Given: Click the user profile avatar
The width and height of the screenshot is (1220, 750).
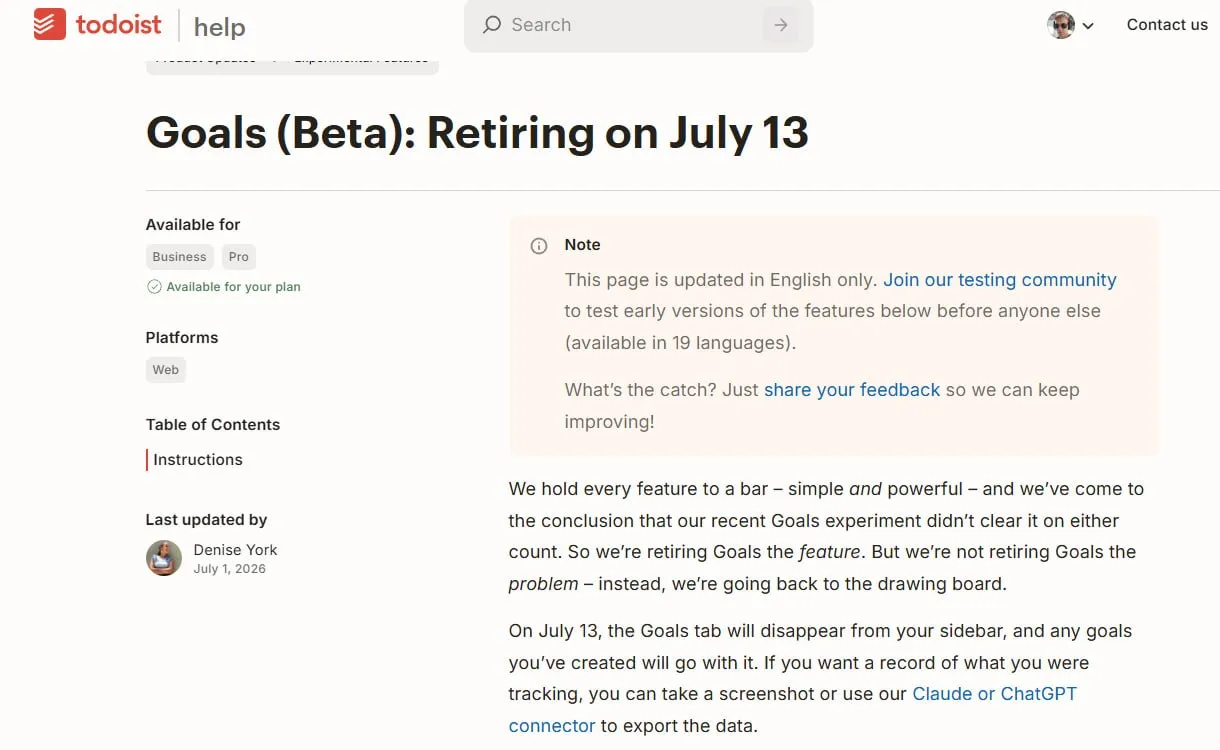Looking at the screenshot, I should tap(1061, 25).
